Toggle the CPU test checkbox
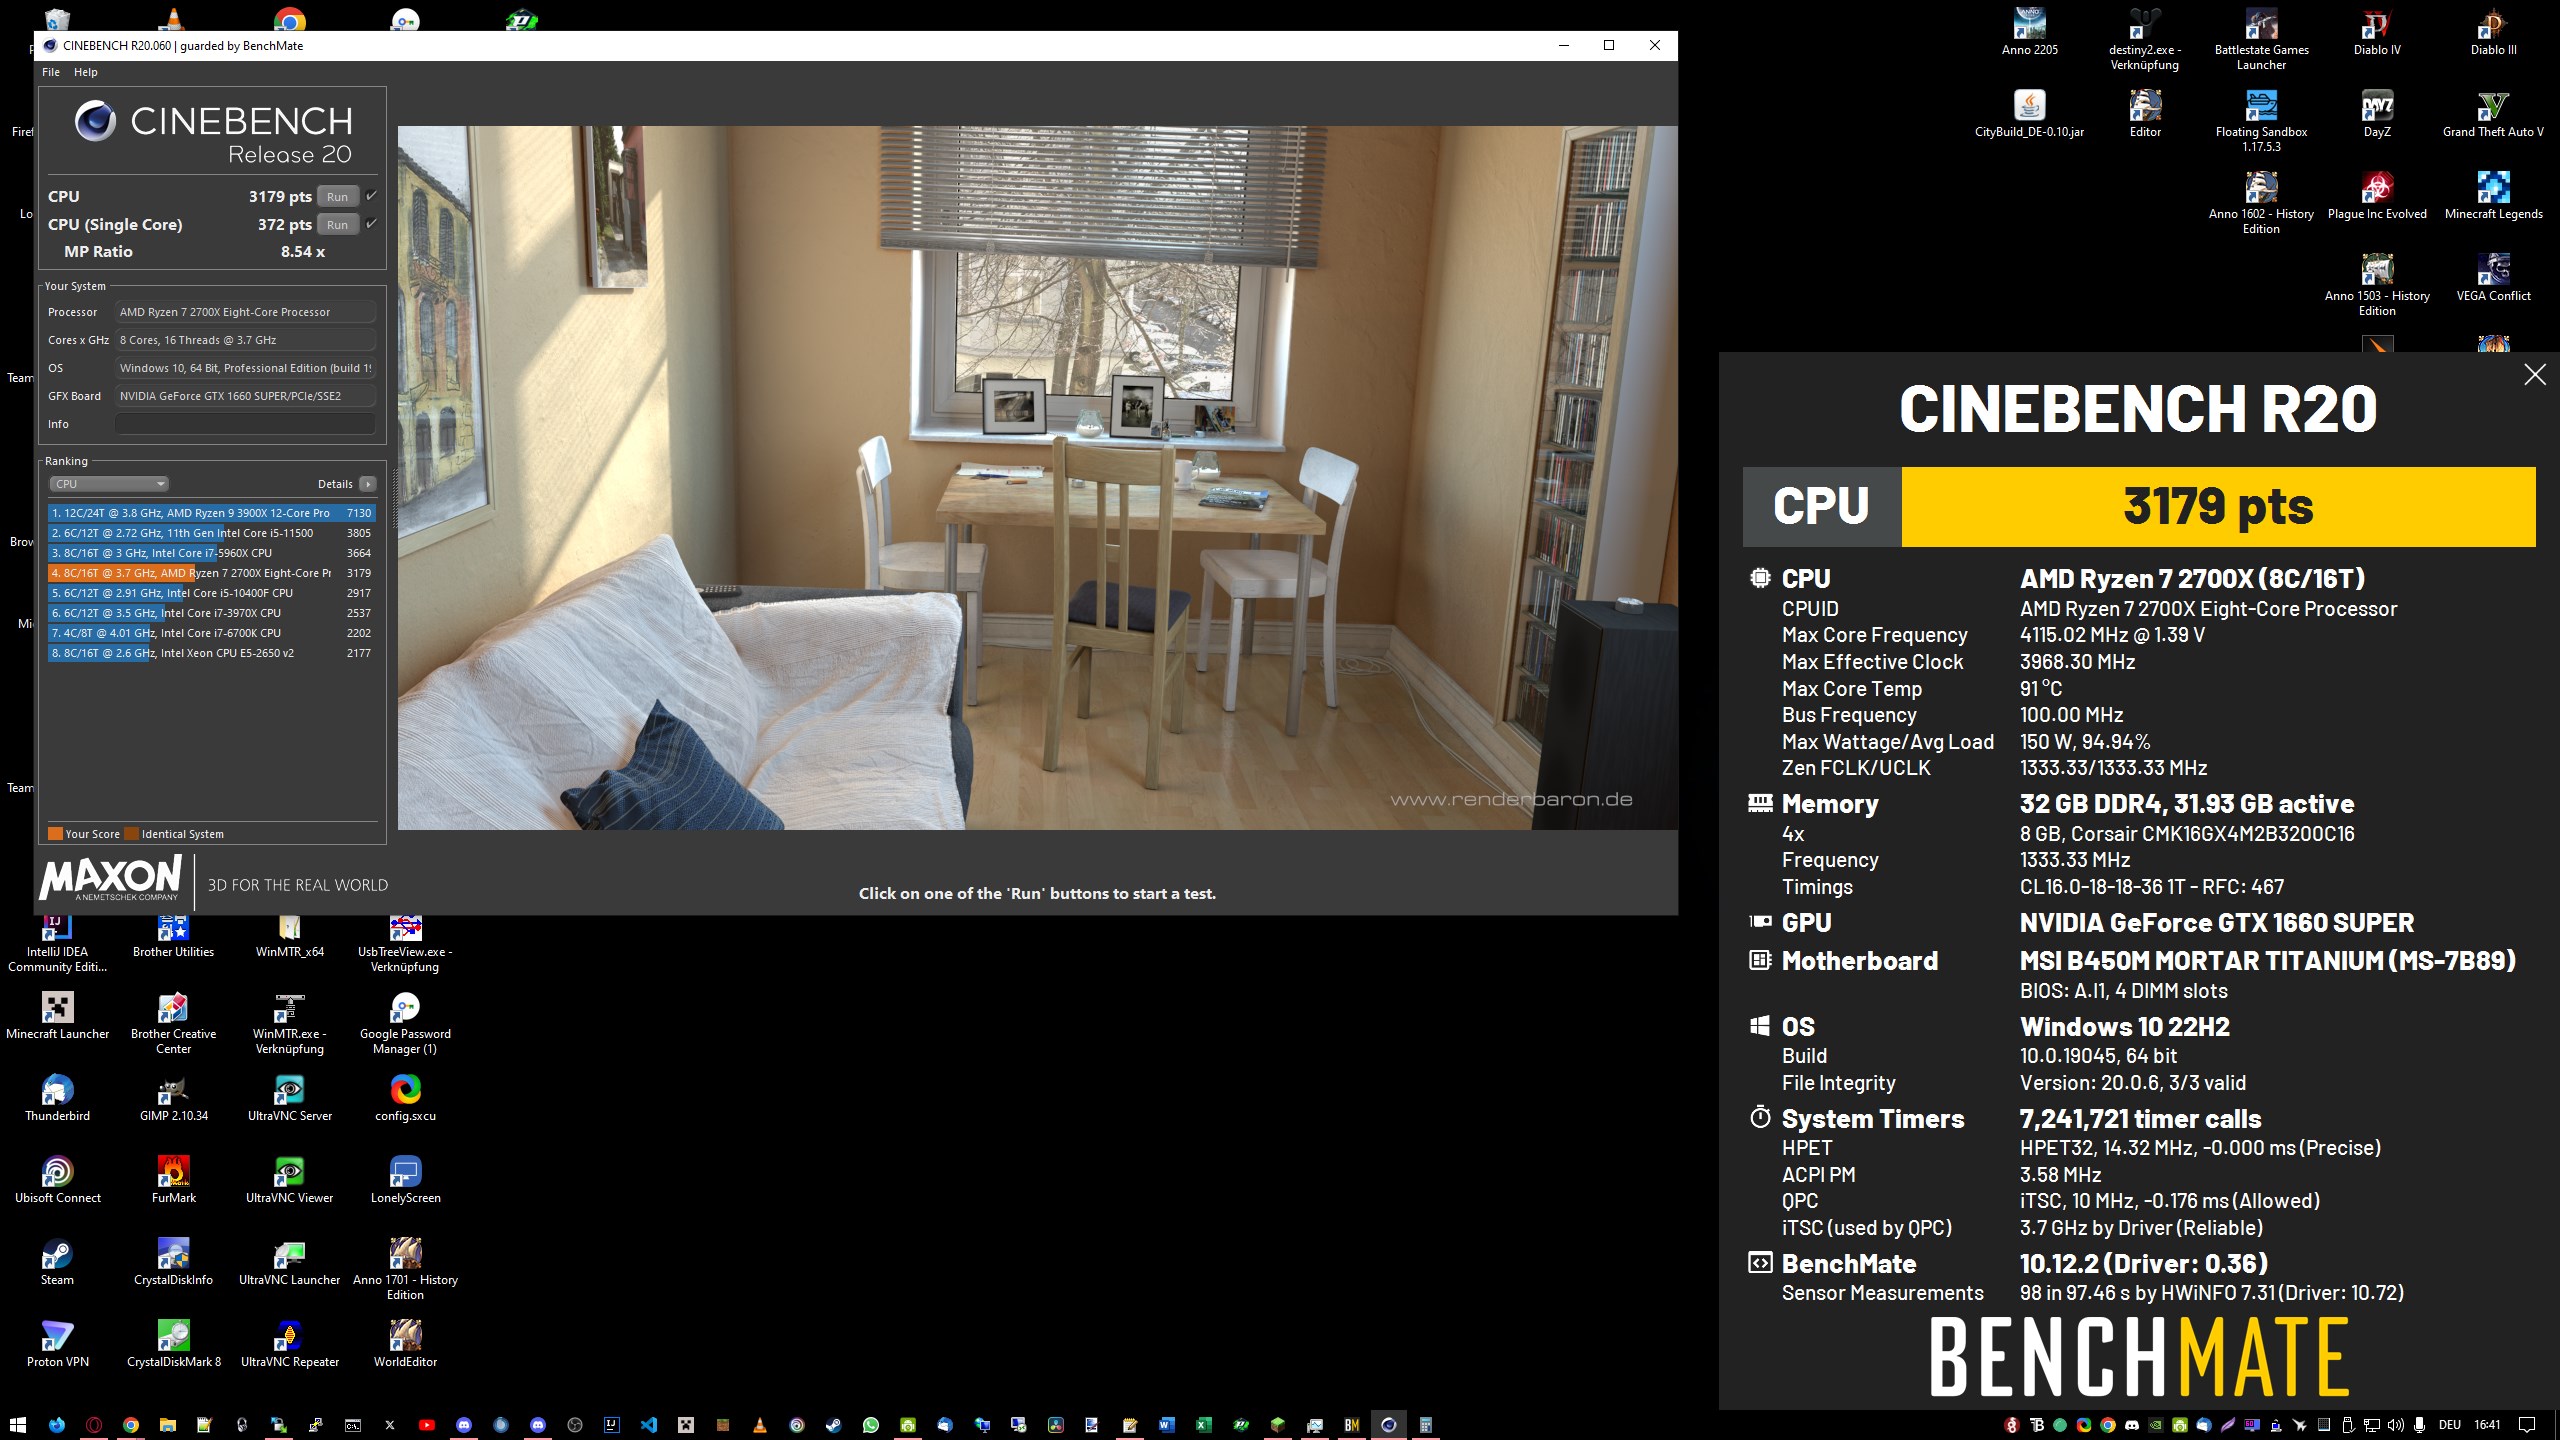Image resolution: width=2560 pixels, height=1440 pixels. (371, 196)
